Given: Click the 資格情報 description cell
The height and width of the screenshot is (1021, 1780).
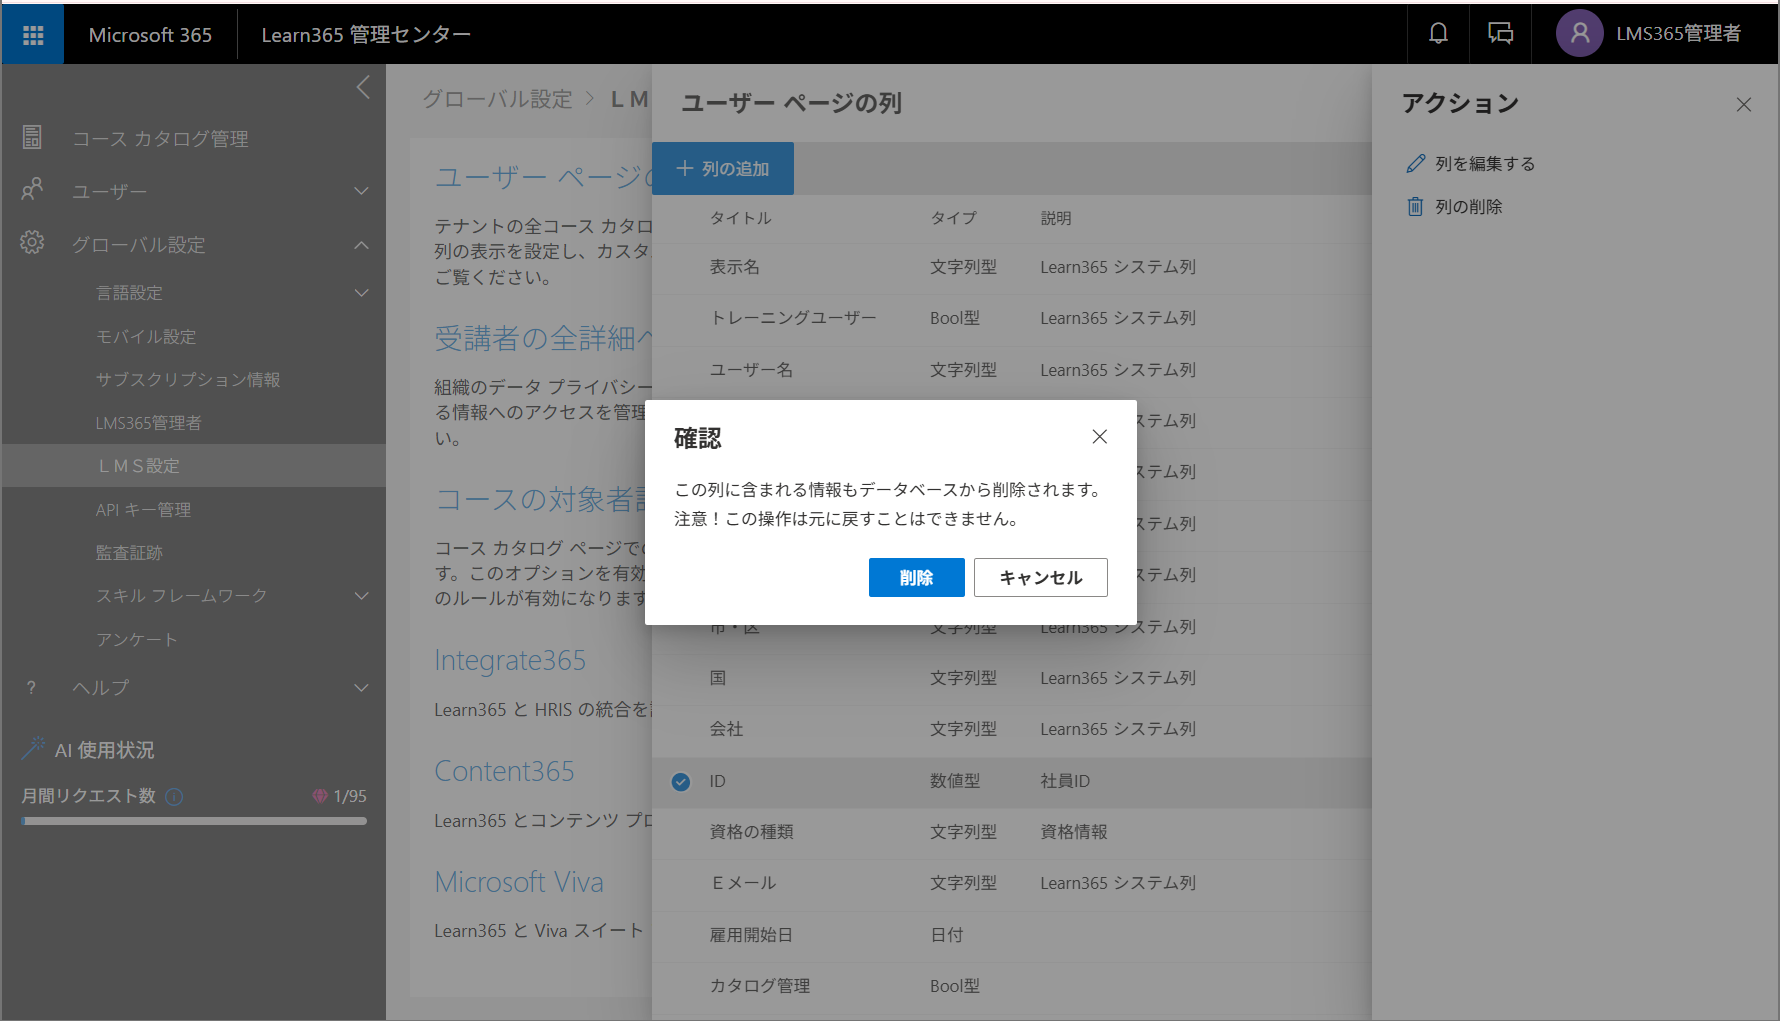Looking at the screenshot, I should [x=1074, y=832].
